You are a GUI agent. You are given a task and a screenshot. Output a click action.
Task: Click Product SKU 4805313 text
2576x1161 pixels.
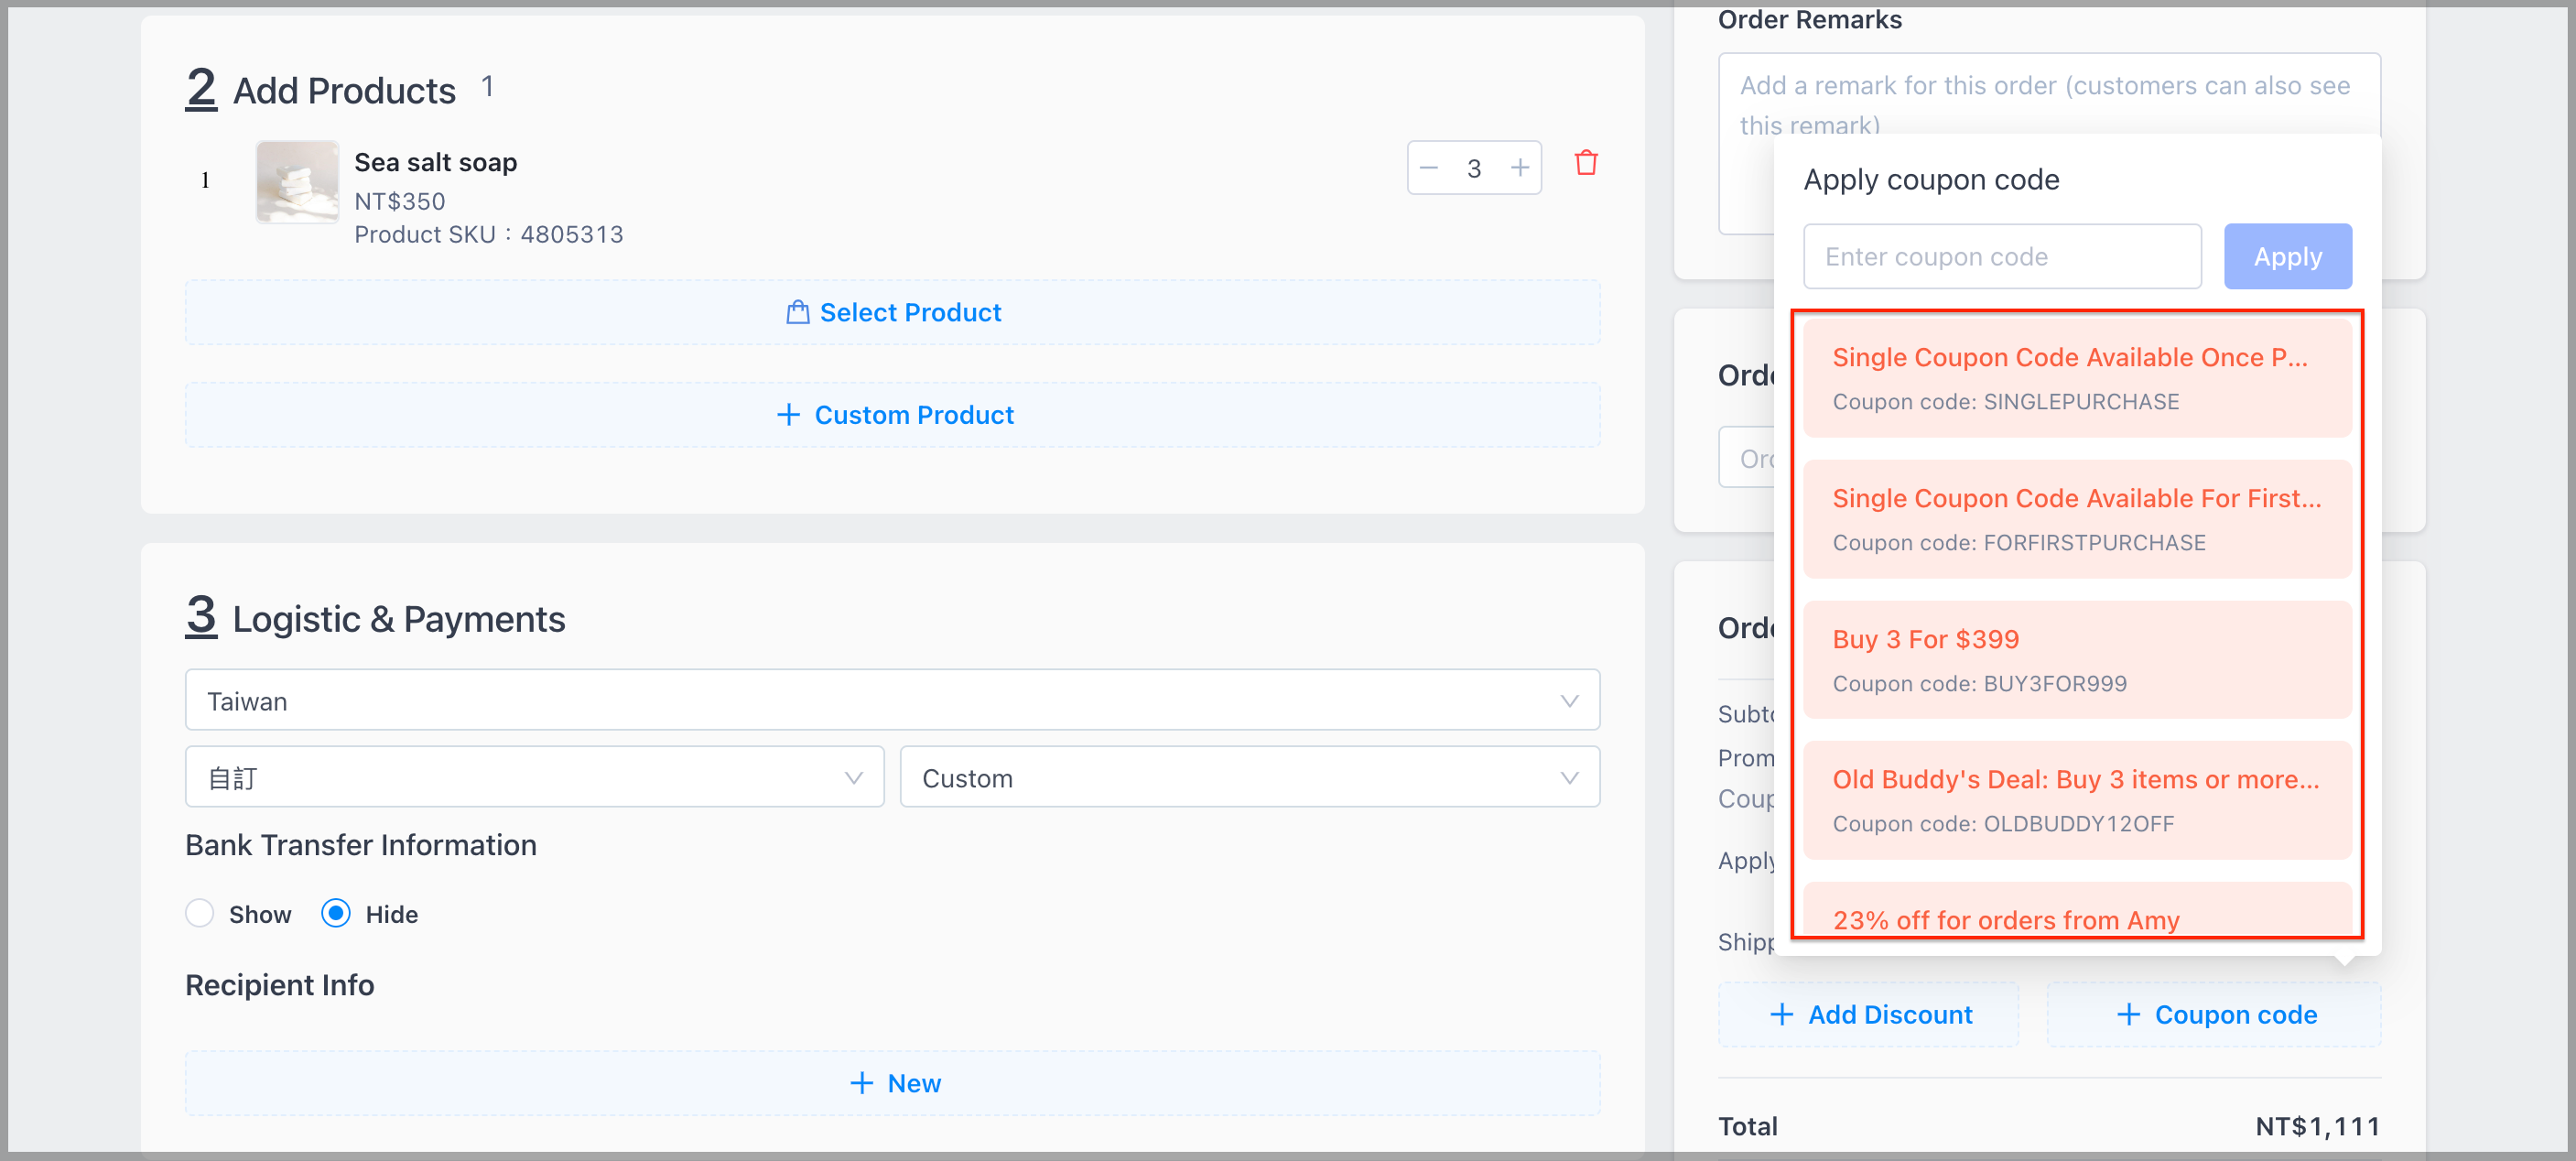click(x=488, y=234)
